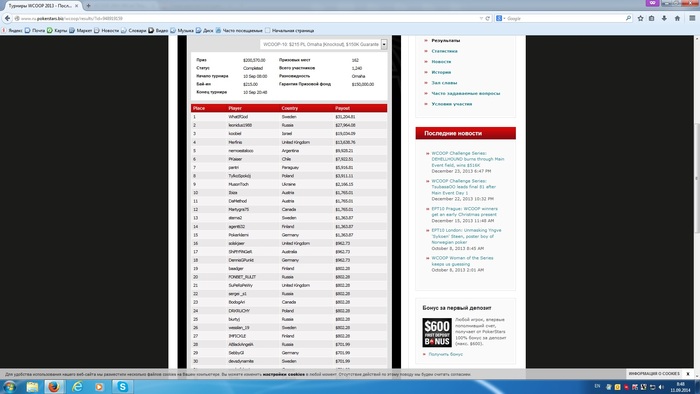This screenshot has height=394, width=700.
Task: Open the Музыка bookmark
Action: pos(182,30)
